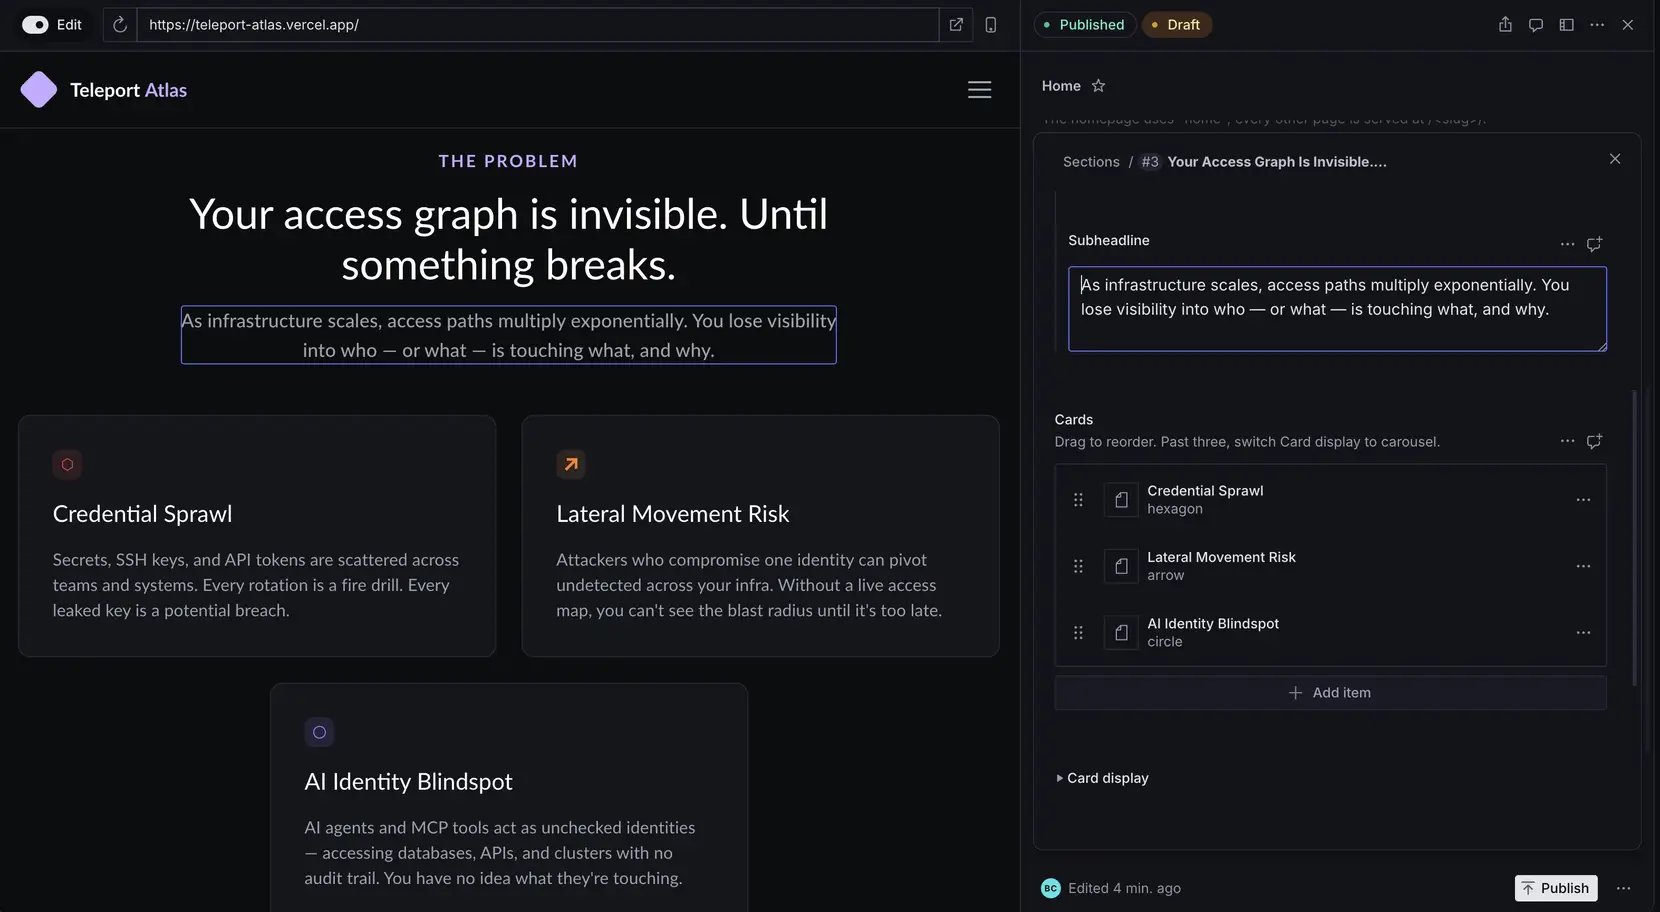Open Credential Sprawl item options menu
The width and height of the screenshot is (1660, 912).
coord(1583,500)
